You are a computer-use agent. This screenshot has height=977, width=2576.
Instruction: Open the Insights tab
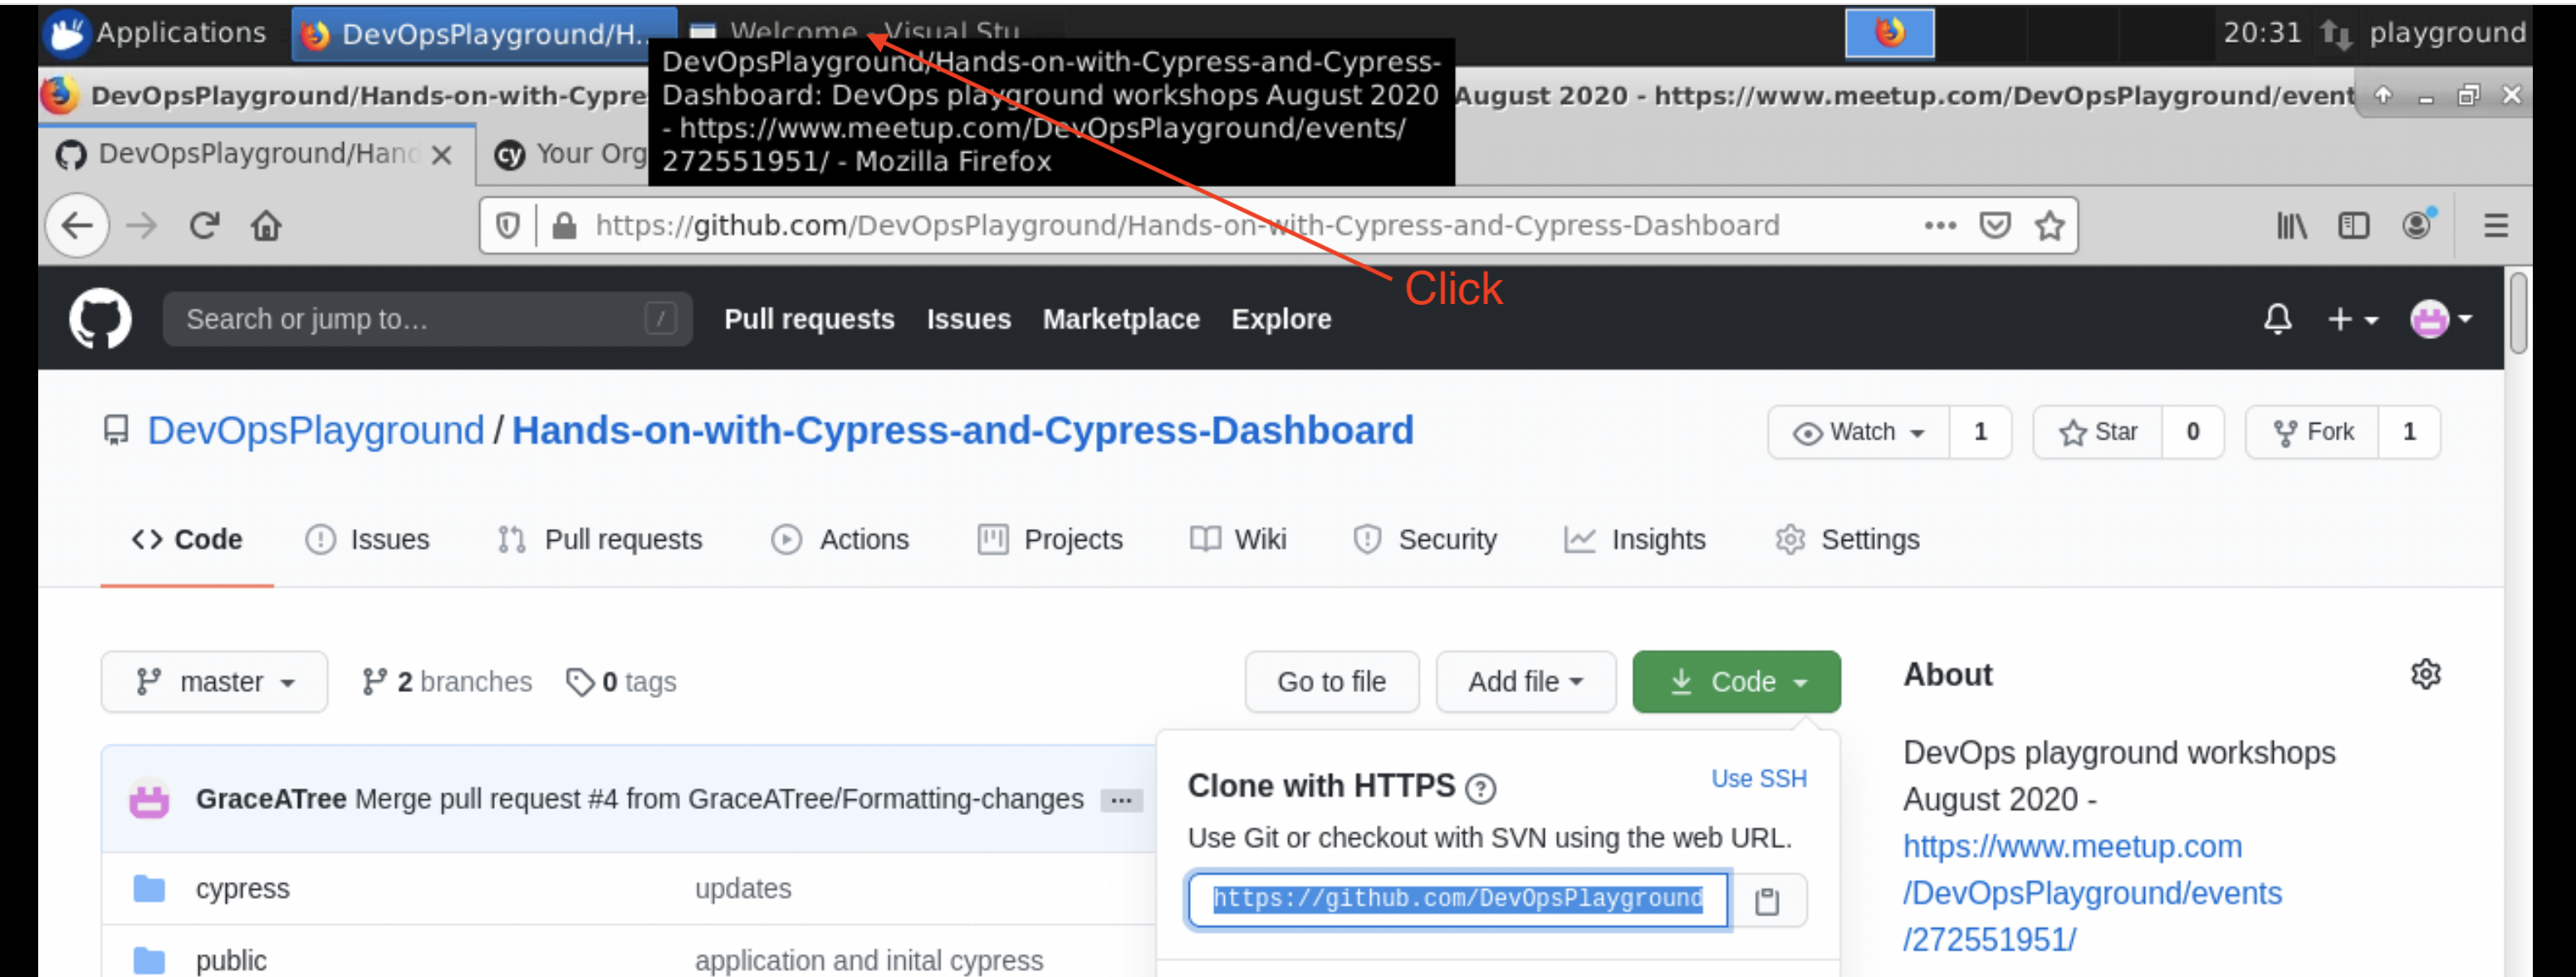[1635, 540]
